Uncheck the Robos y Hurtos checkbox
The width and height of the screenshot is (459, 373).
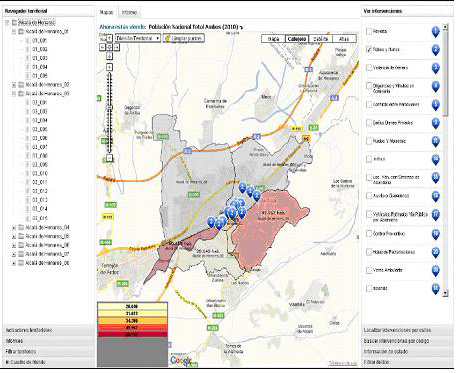coord(369,49)
